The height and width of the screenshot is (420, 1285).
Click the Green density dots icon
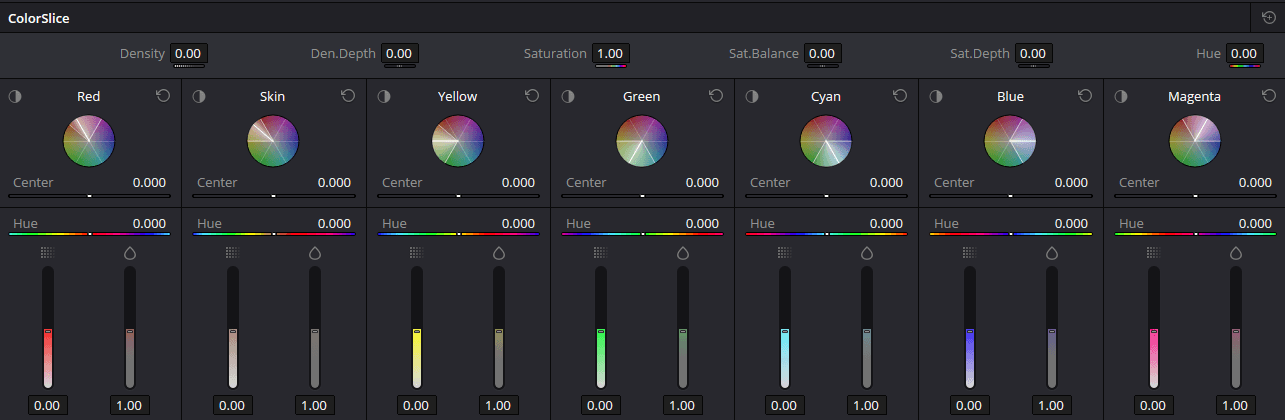click(600, 253)
